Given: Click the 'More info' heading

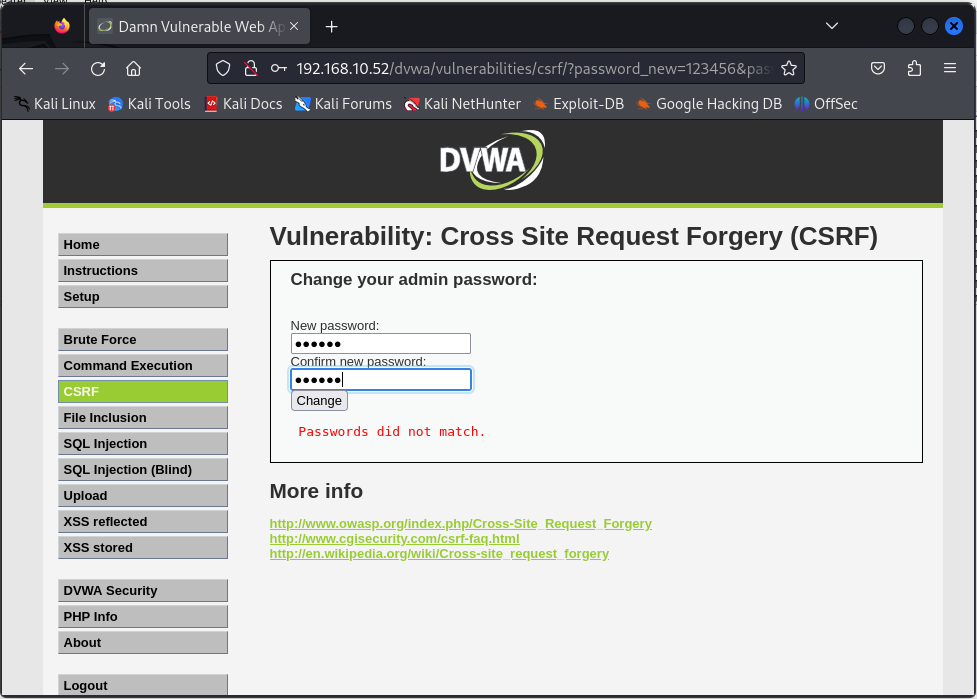Looking at the screenshot, I should coord(316,491).
